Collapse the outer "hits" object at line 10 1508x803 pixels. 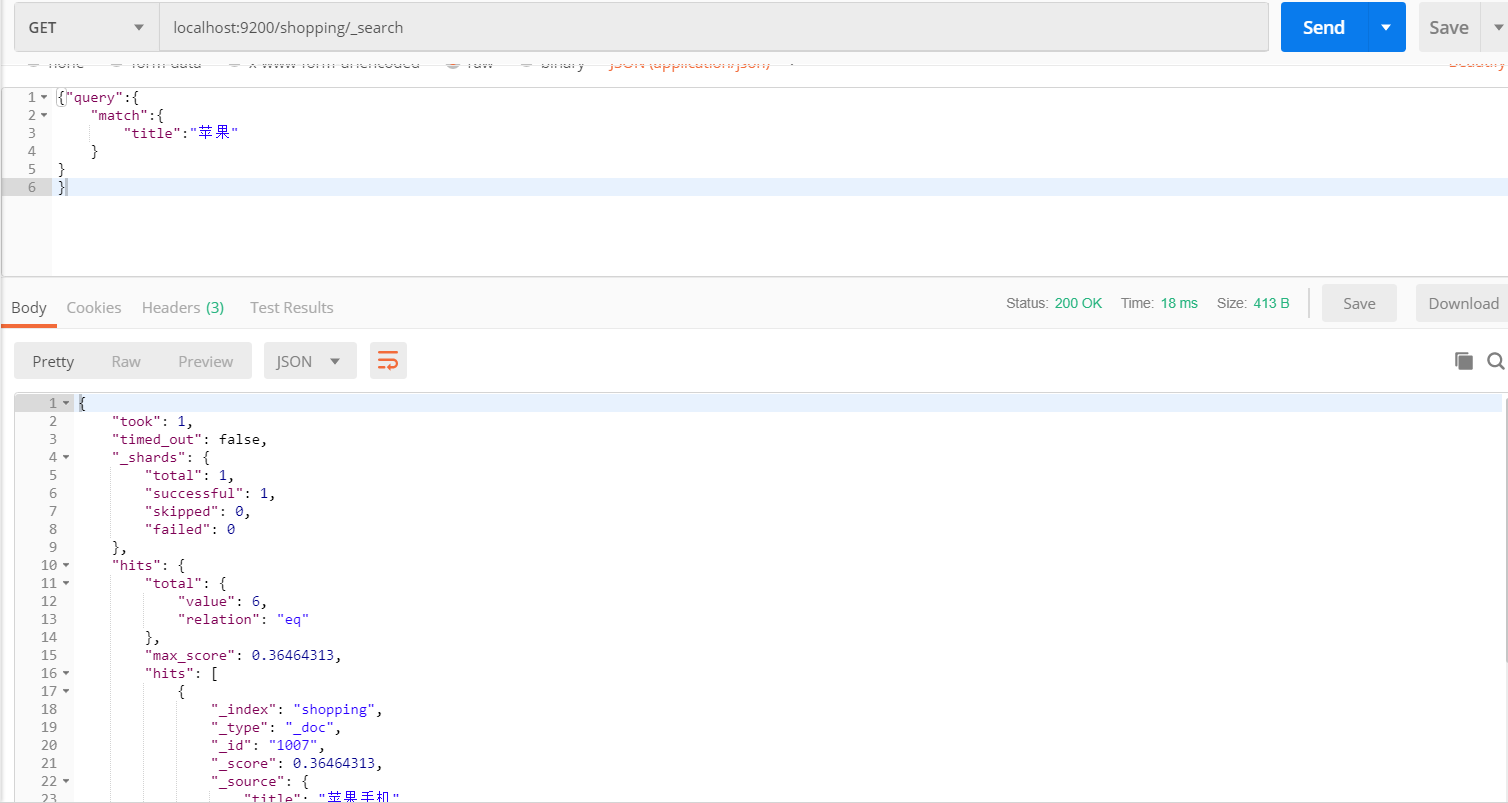[66, 565]
